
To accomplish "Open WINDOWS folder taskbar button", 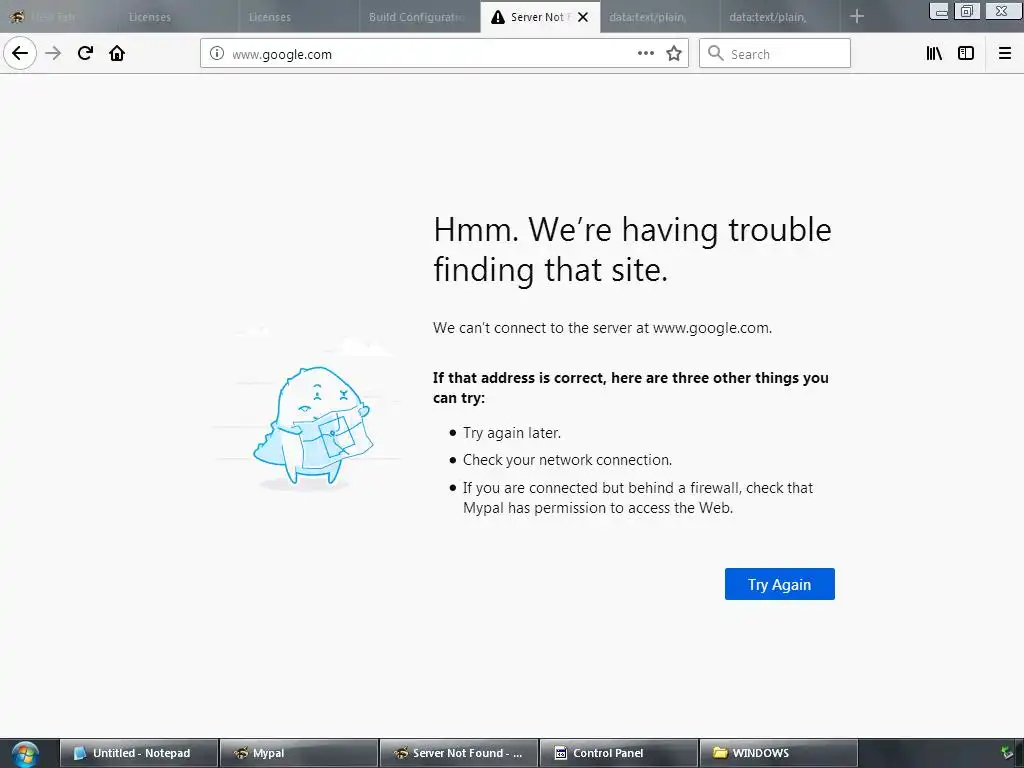I will [x=778, y=753].
